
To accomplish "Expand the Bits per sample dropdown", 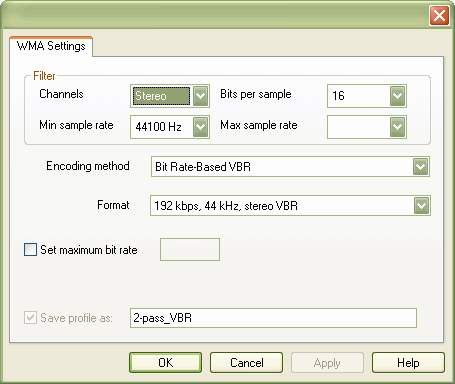I will [x=398, y=96].
